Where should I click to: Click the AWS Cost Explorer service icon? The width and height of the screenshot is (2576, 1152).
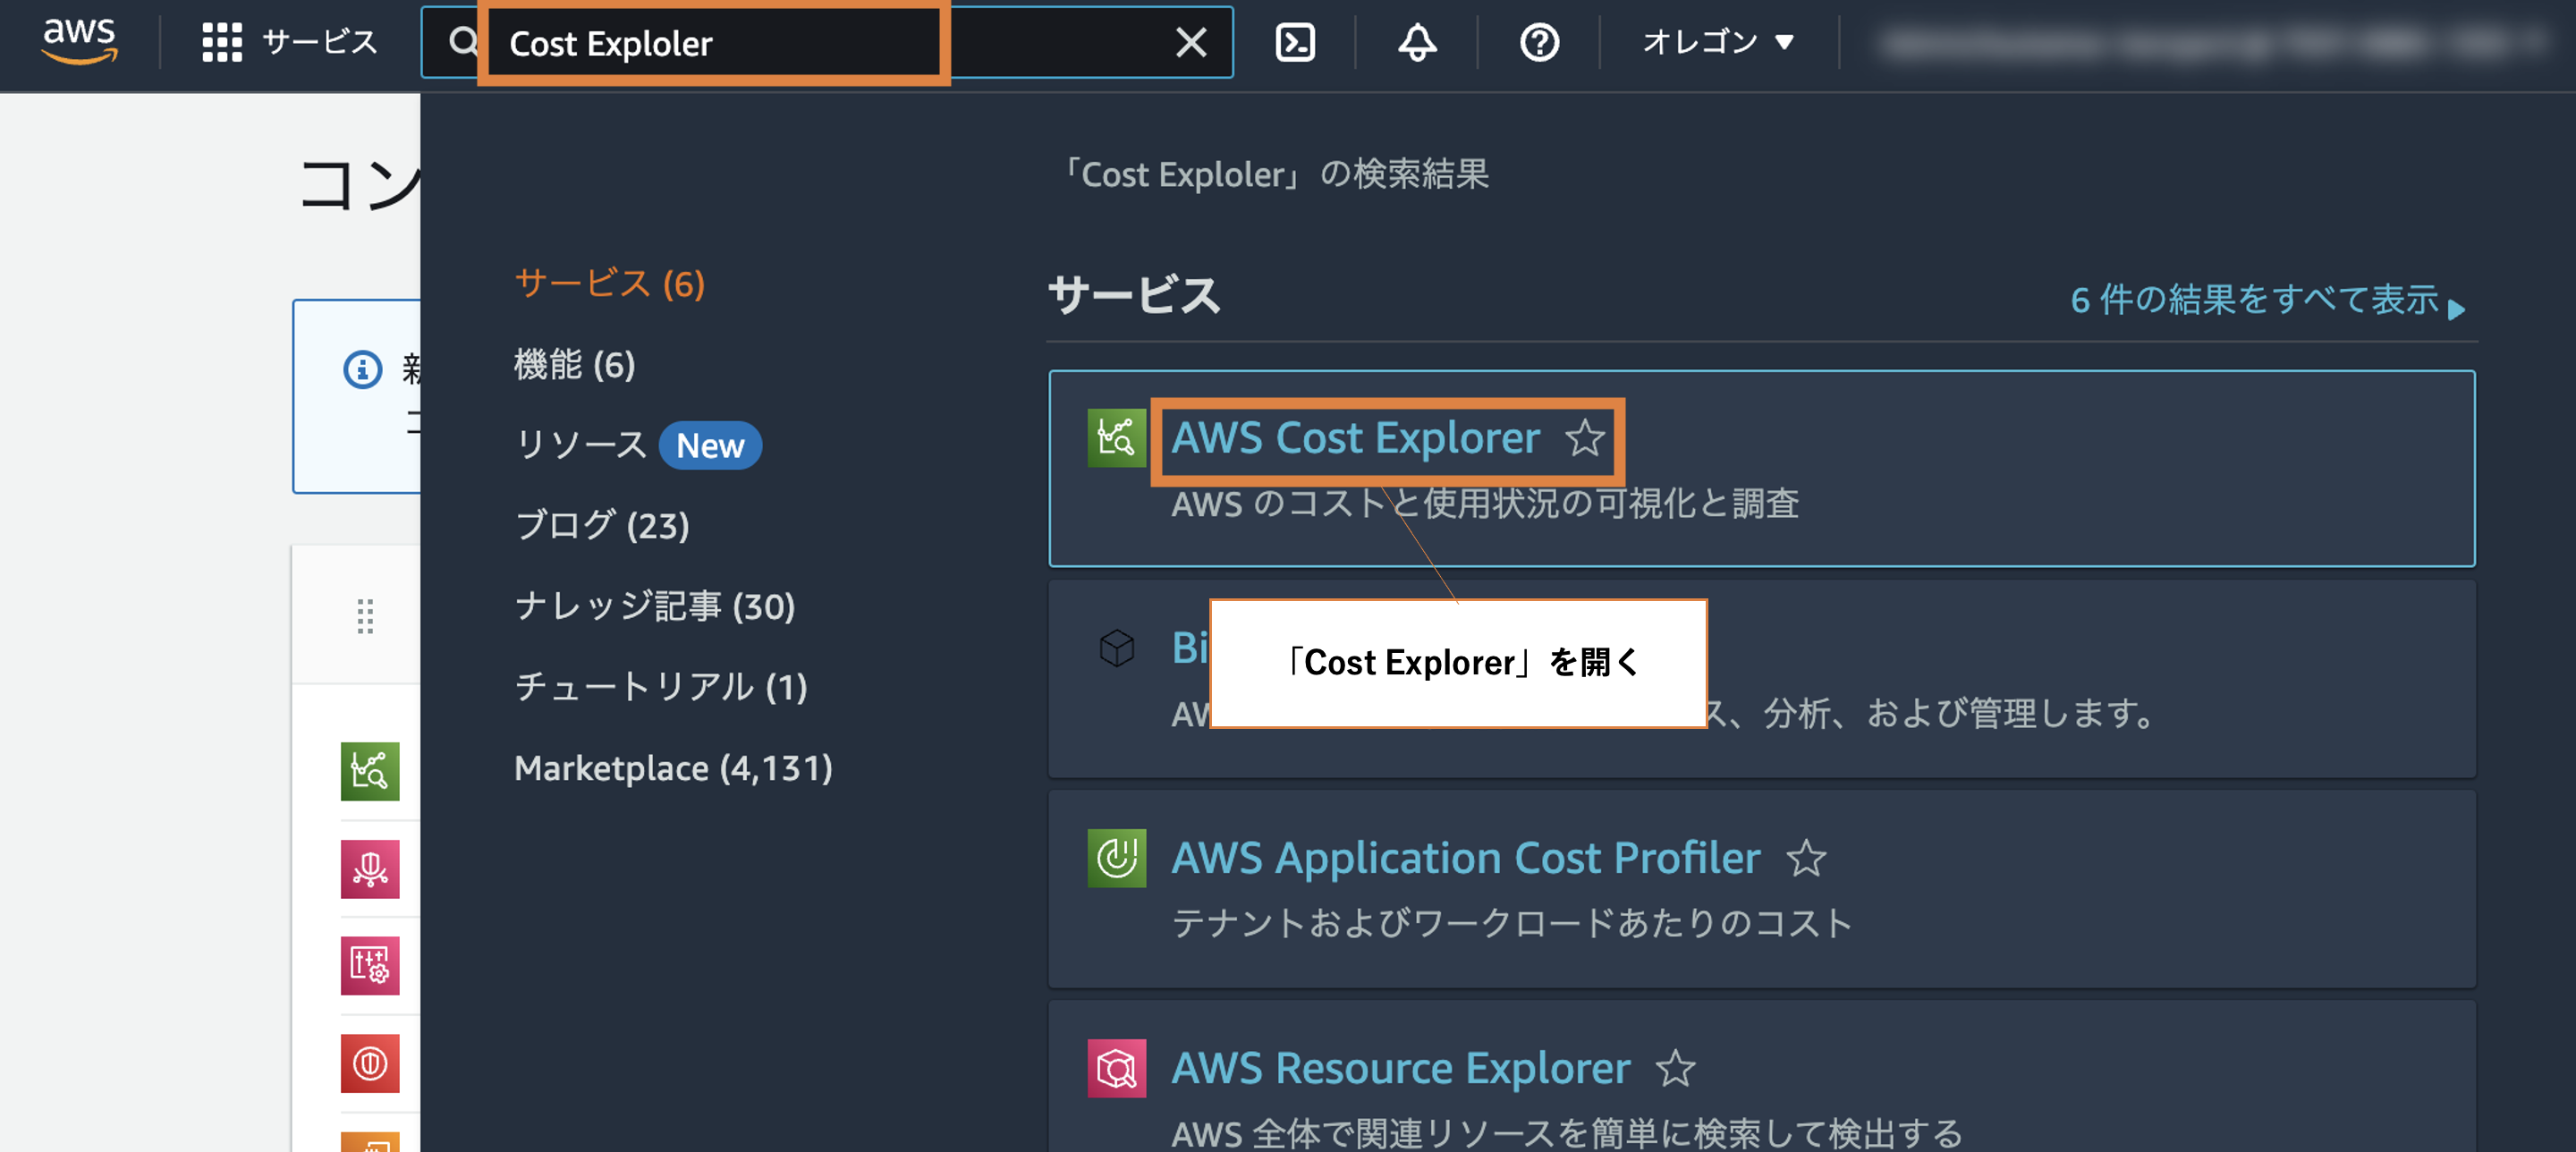coord(1116,437)
